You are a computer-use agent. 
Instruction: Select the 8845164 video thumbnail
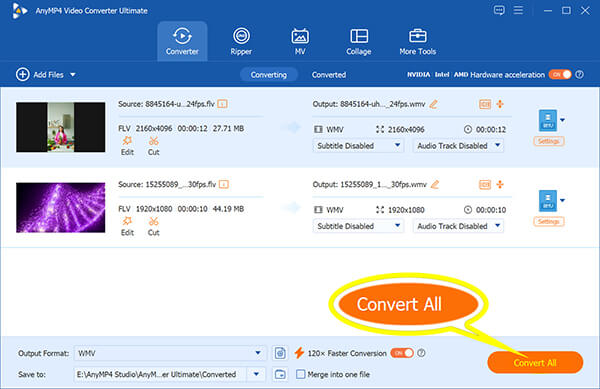60,127
